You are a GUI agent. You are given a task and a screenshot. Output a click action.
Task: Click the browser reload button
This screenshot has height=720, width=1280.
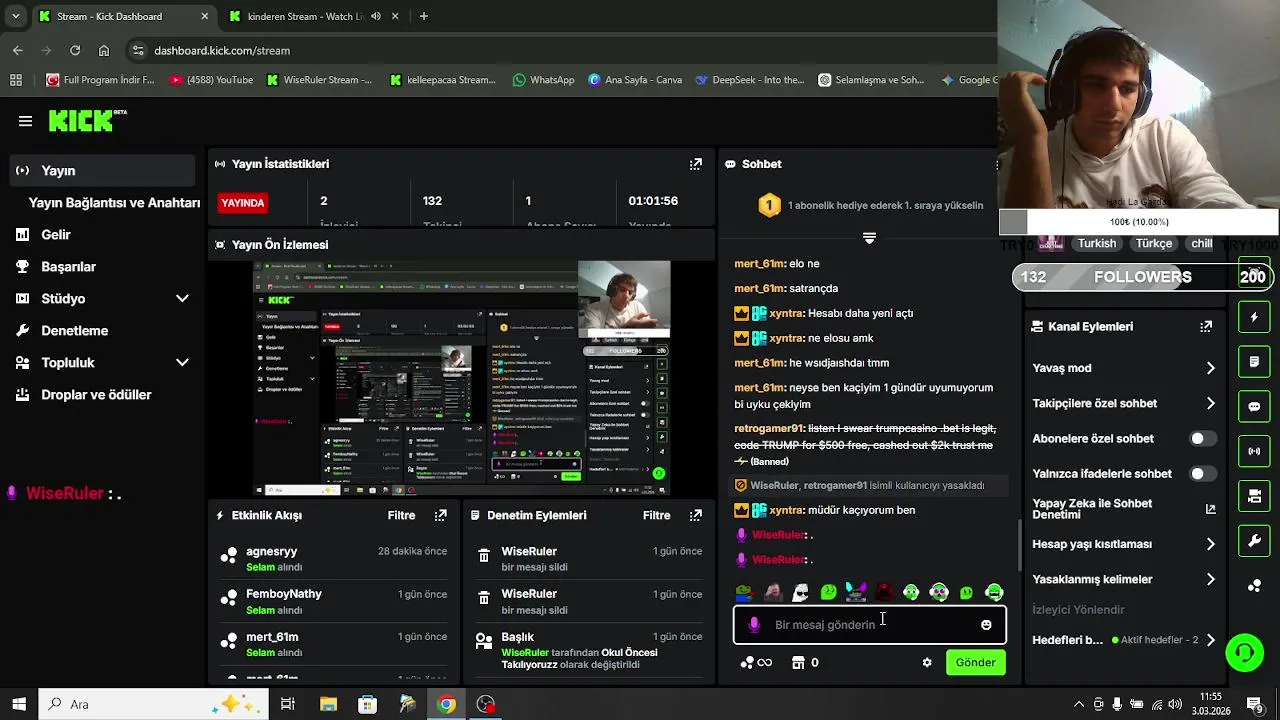pyautogui.click(x=75, y=50)
